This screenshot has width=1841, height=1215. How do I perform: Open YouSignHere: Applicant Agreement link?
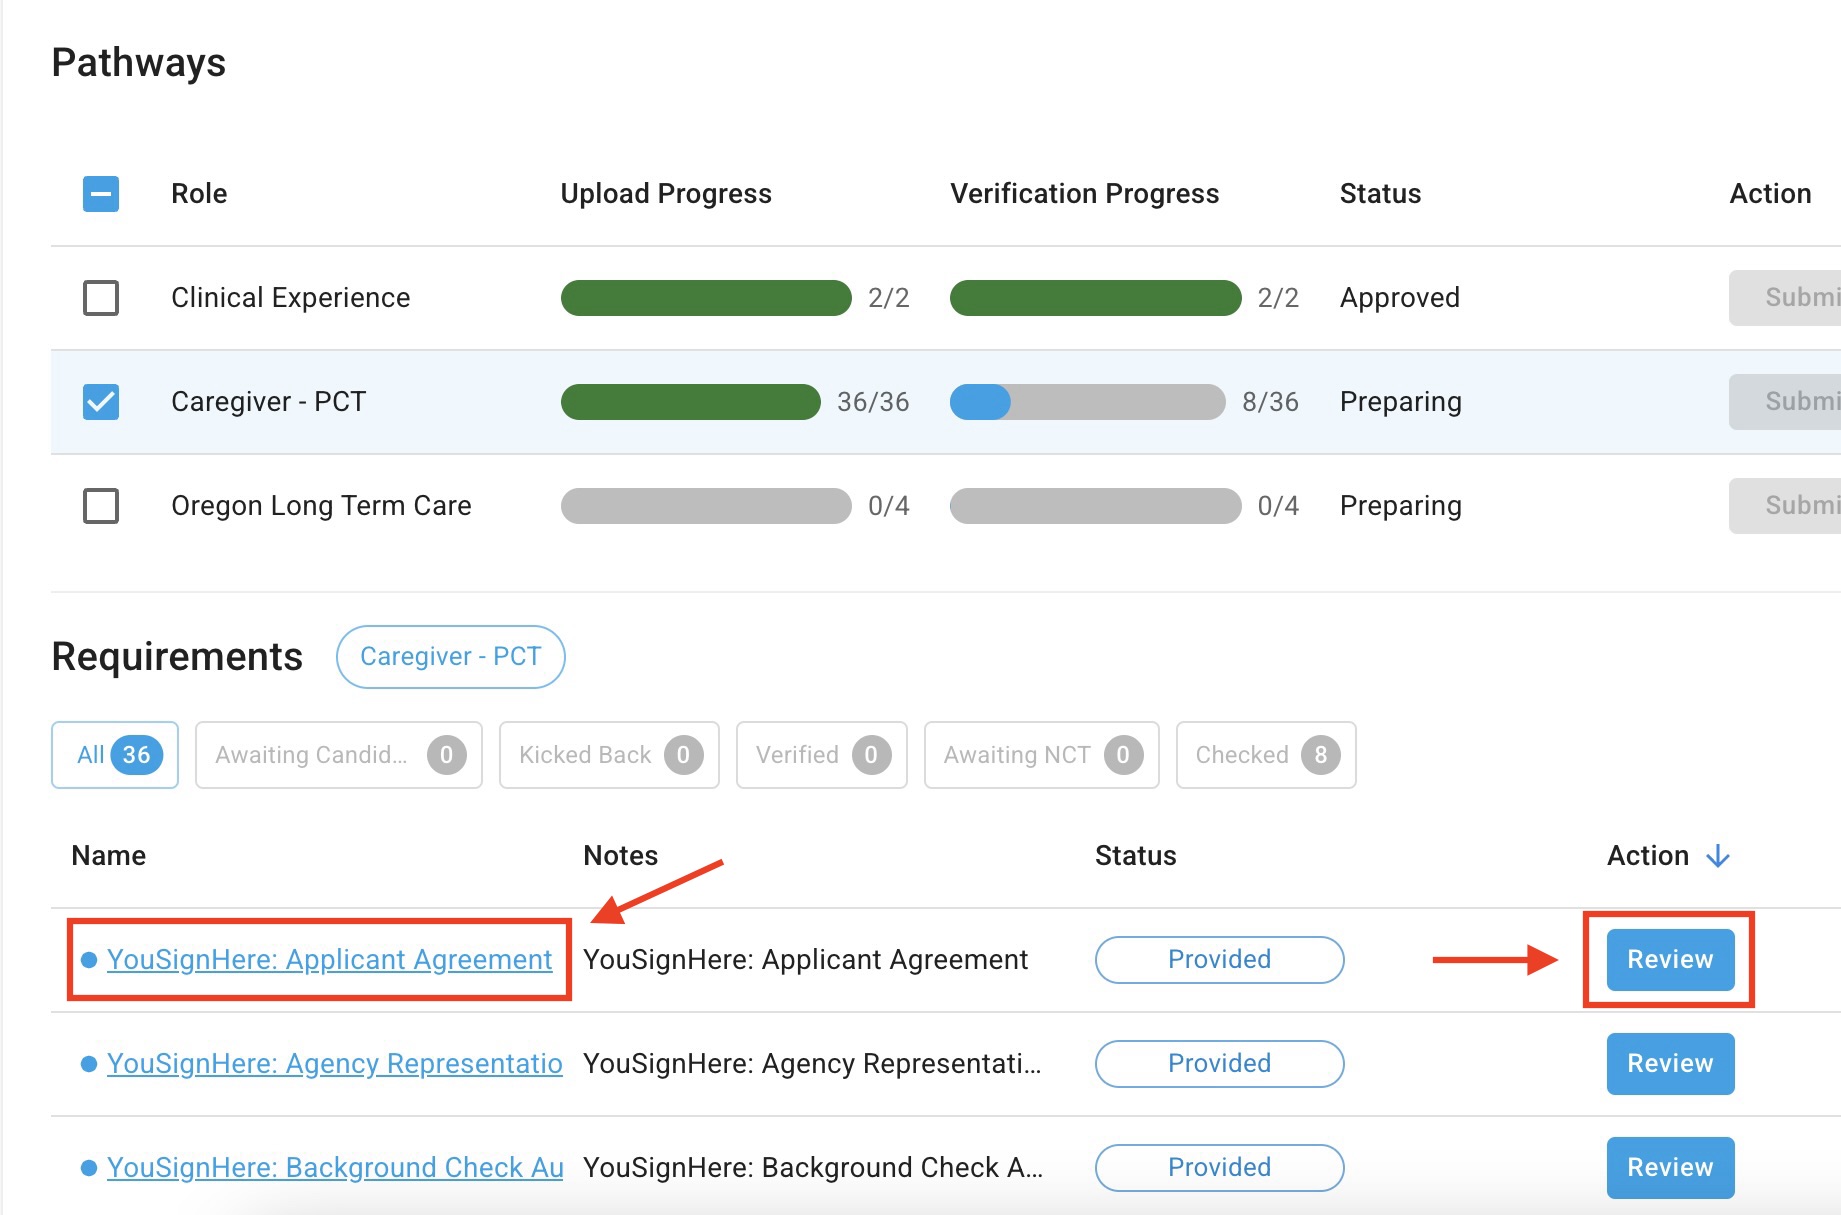[329, 960]
